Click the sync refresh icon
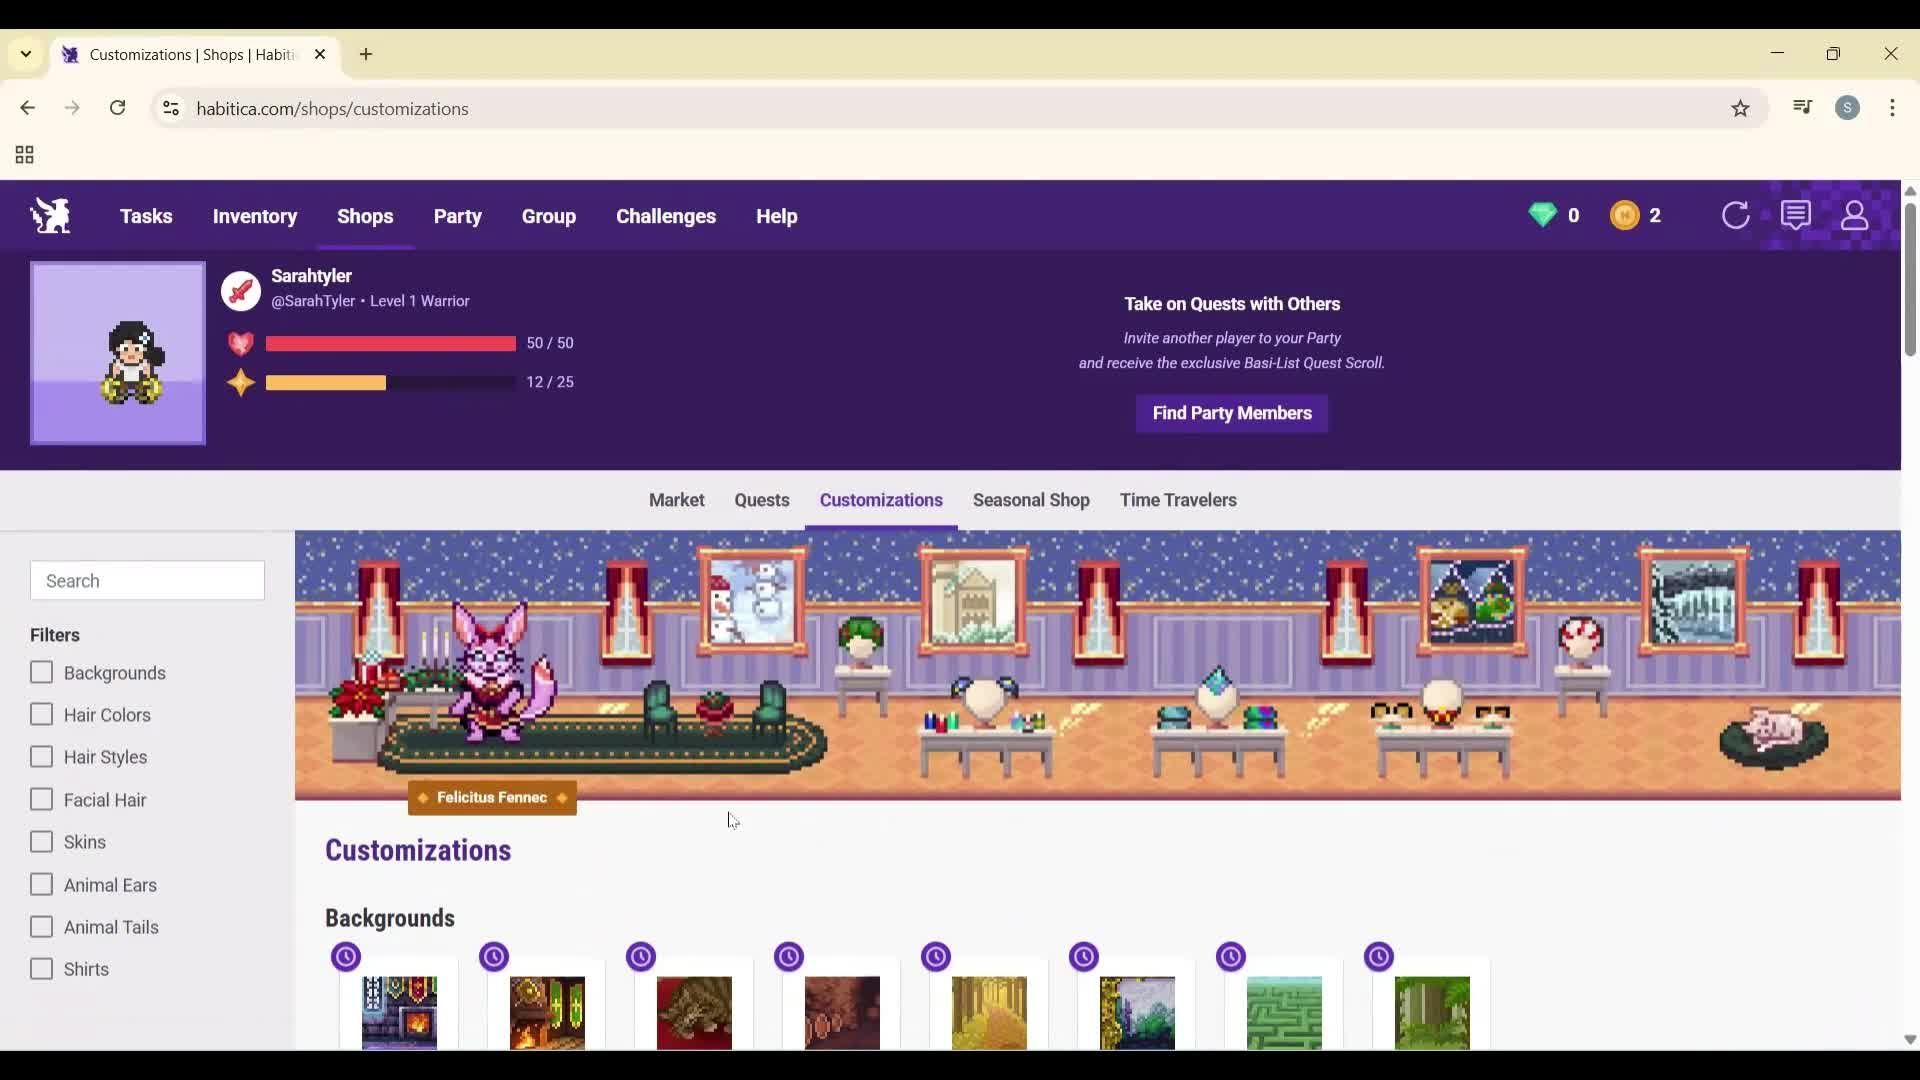The width and height of the screenshot is (1920, 1080). pyautogui.click(x=1736, y=215)
